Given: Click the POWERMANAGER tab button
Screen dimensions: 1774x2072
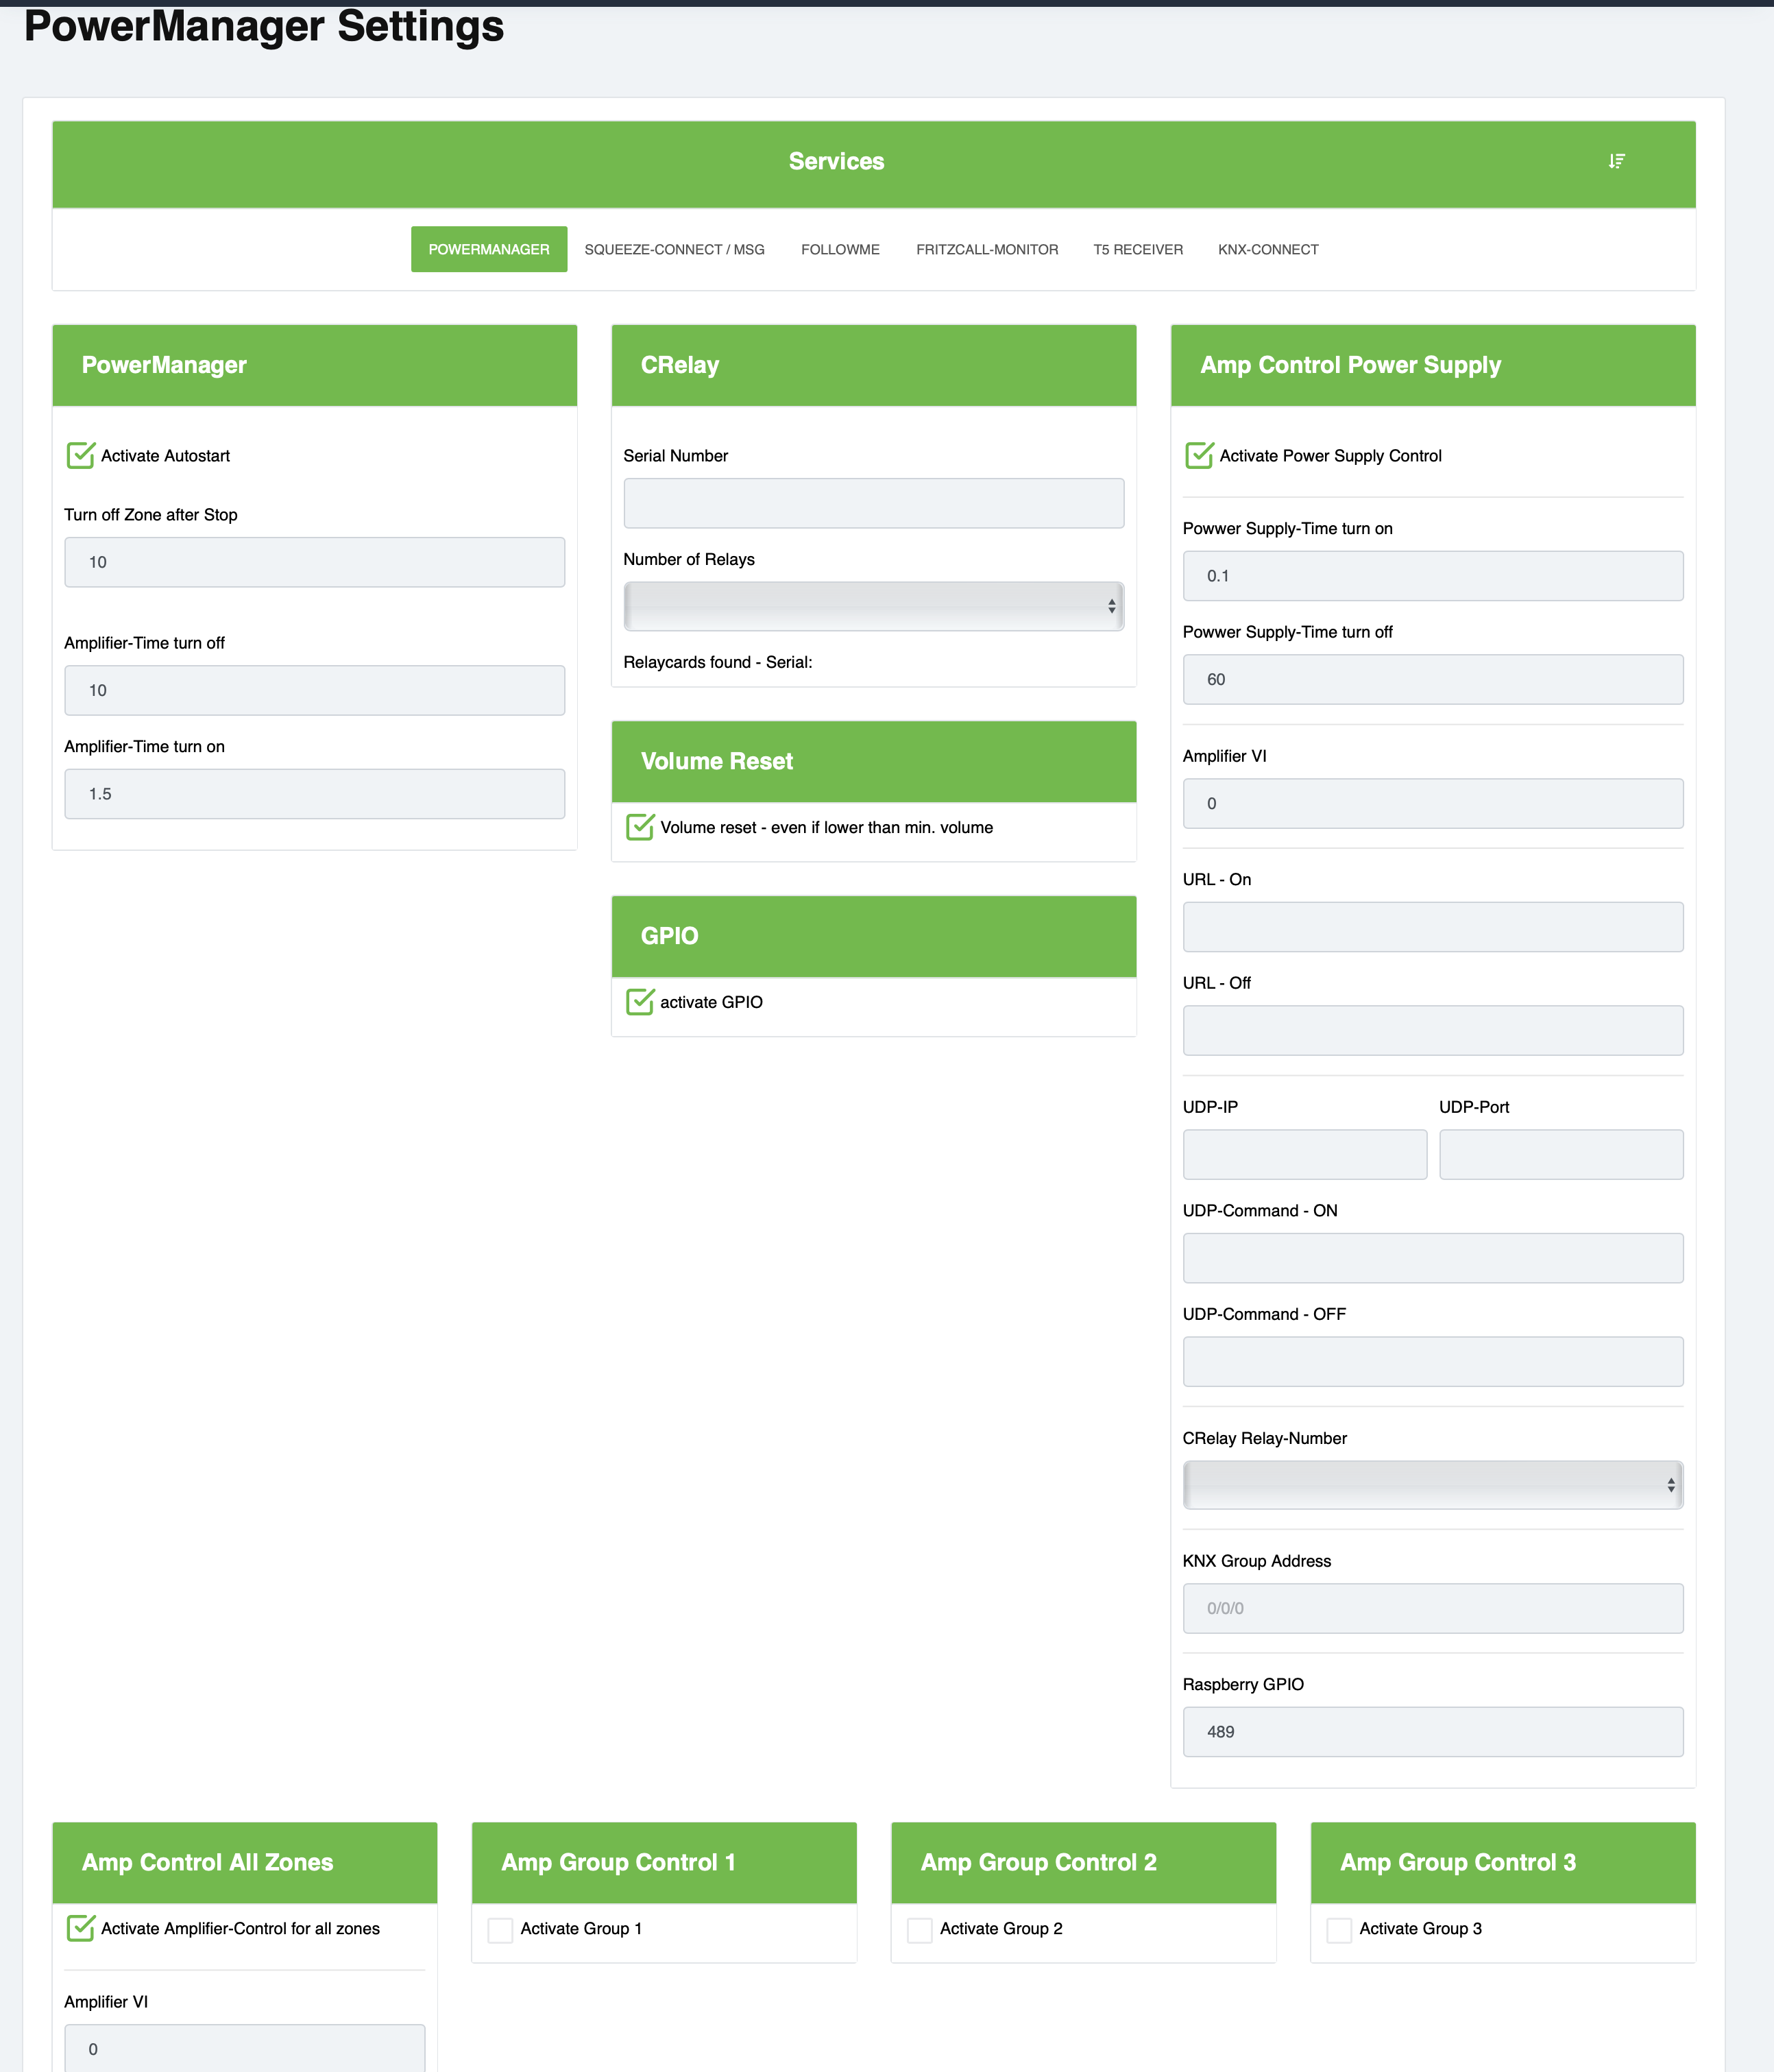Looking at the screenshot, I should click(x=488, y=249).
